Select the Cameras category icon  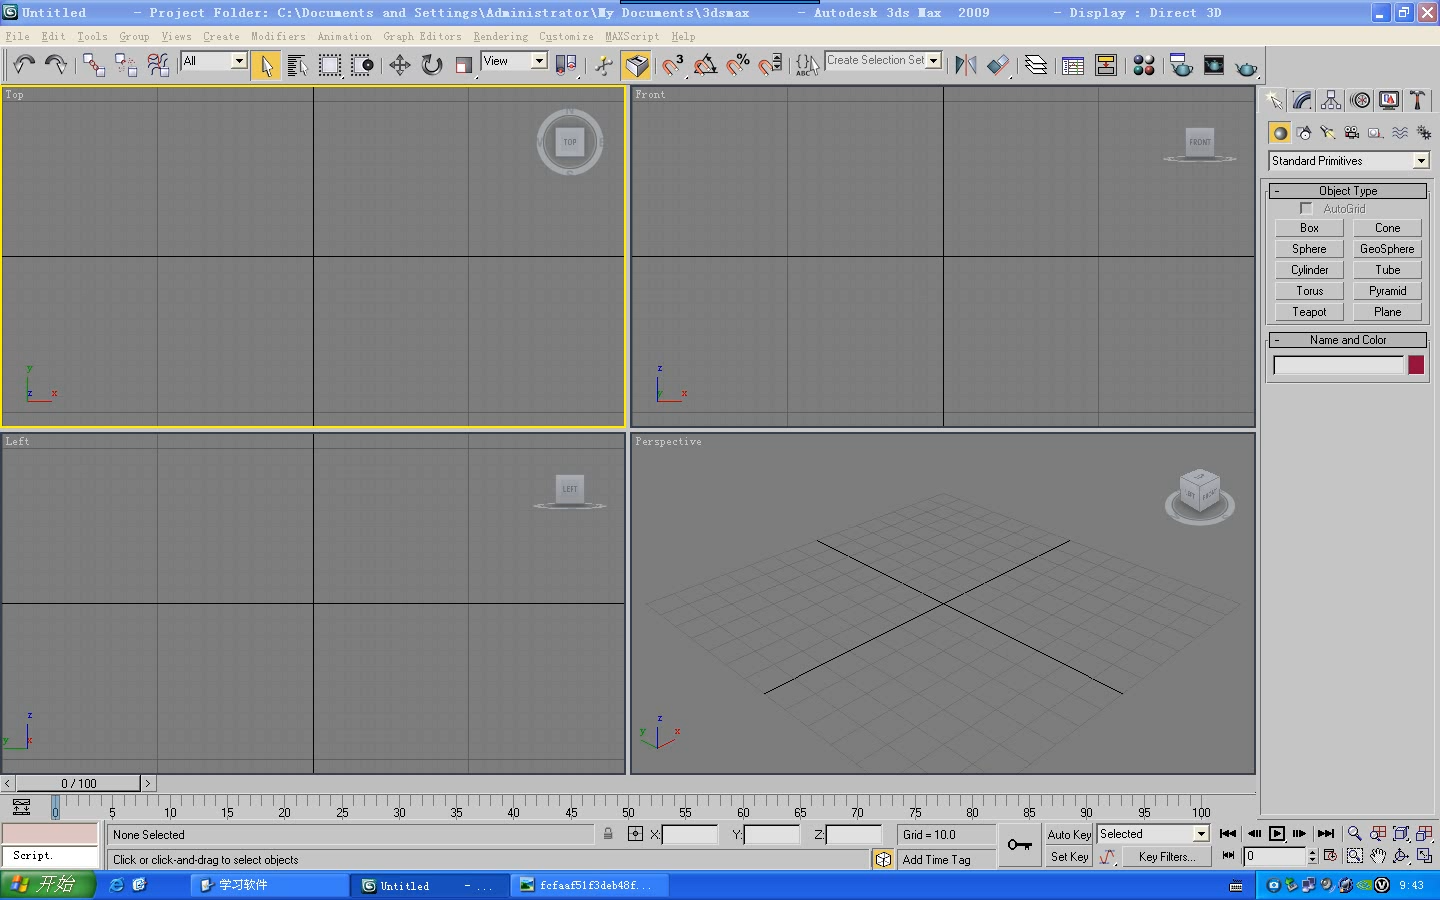[x=1352, y=133]
